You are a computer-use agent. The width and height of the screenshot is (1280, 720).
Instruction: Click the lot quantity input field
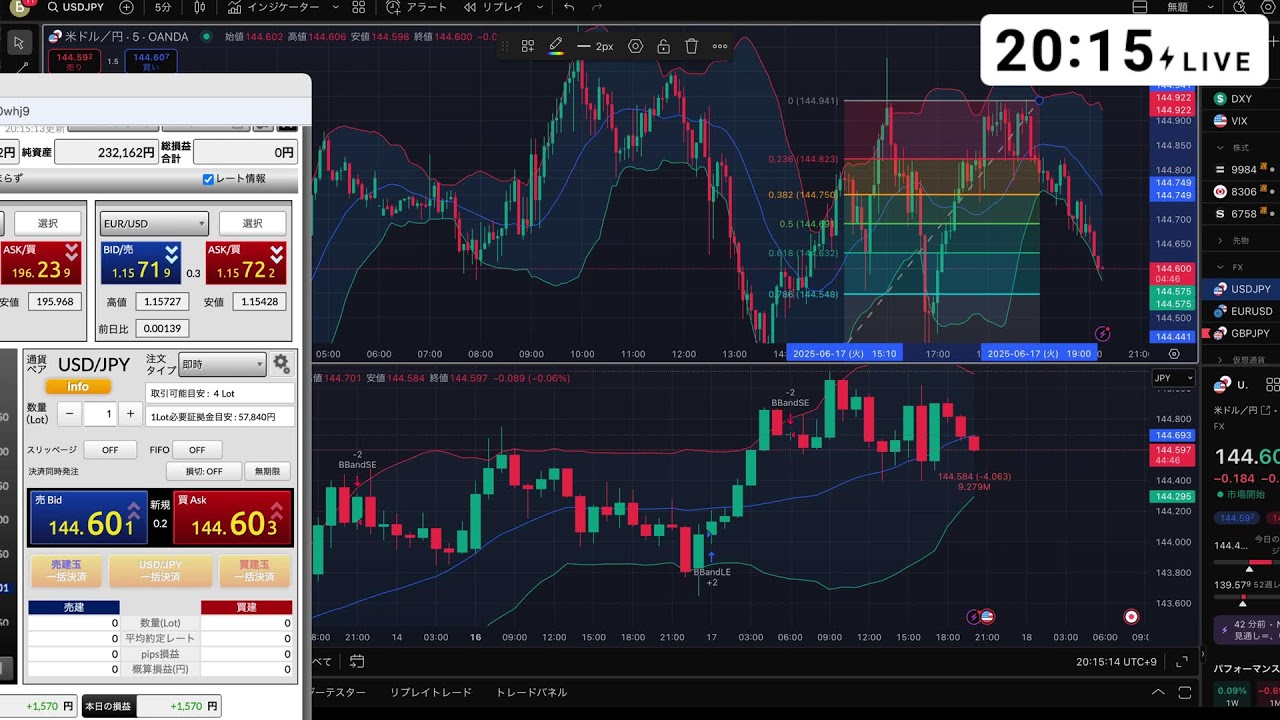pyautogui.click(x=100, y=413)
